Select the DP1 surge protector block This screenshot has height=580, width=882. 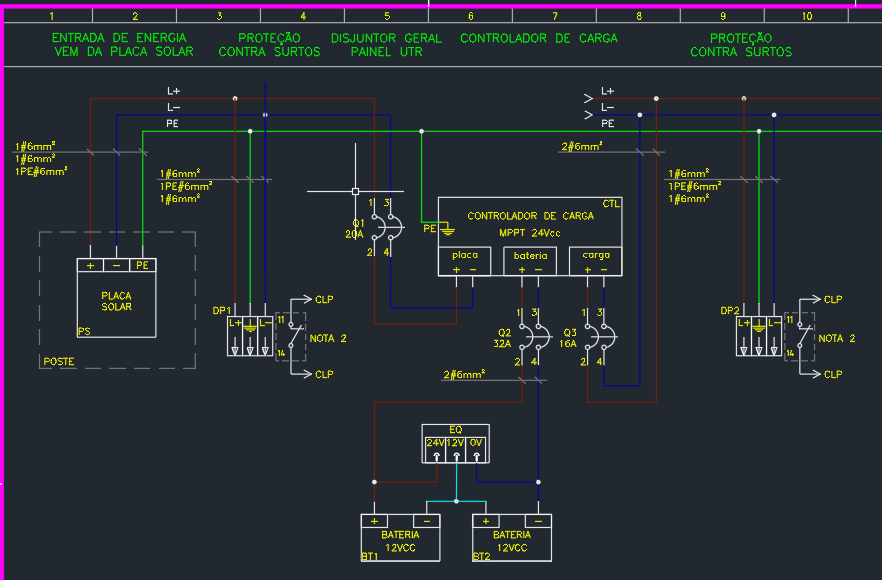click(250, 336)
